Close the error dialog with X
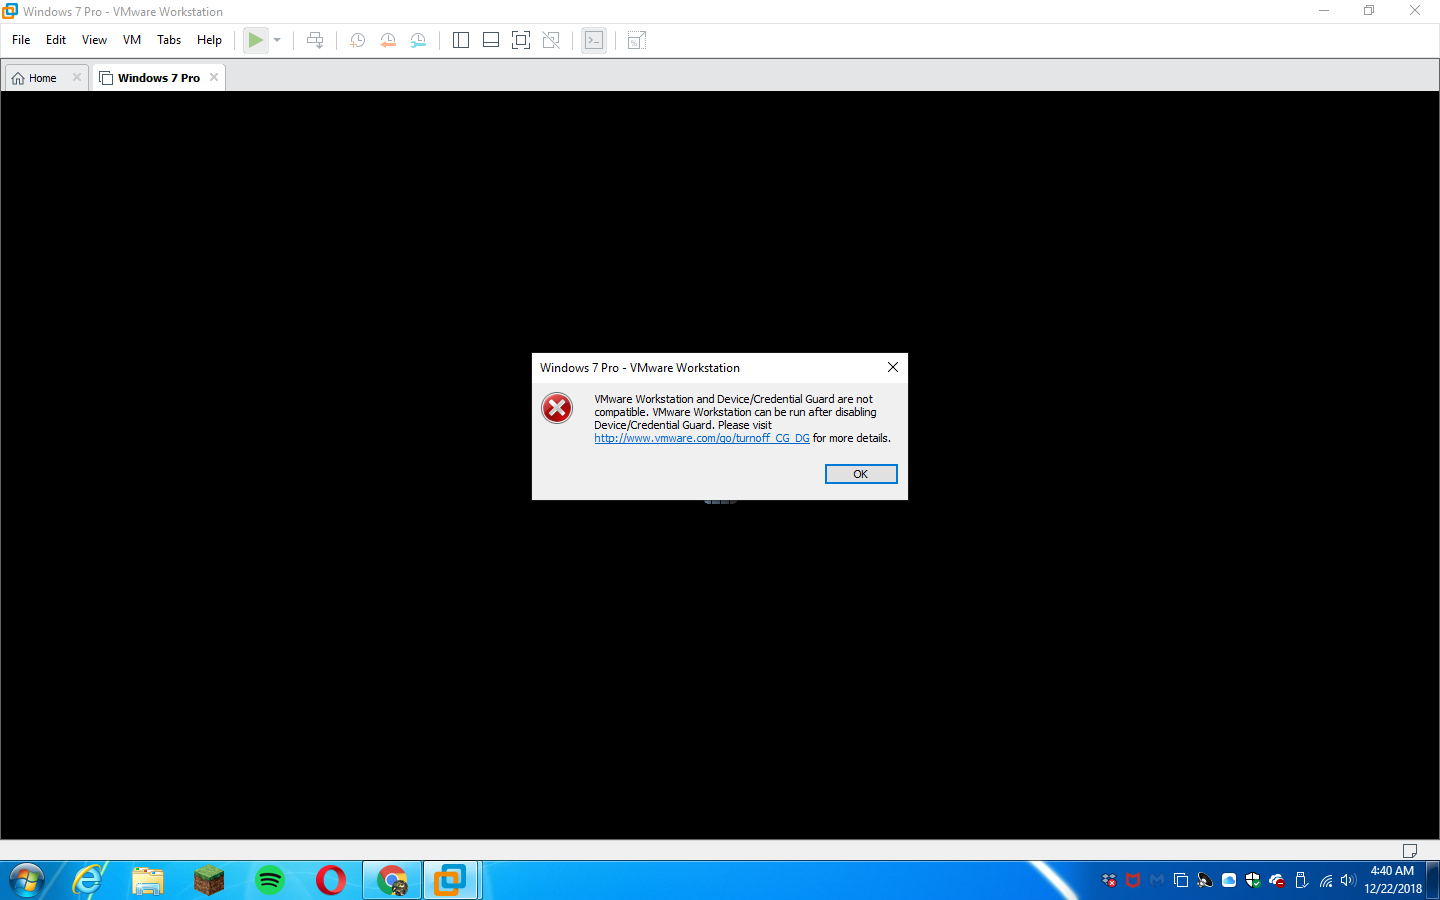 893,367
